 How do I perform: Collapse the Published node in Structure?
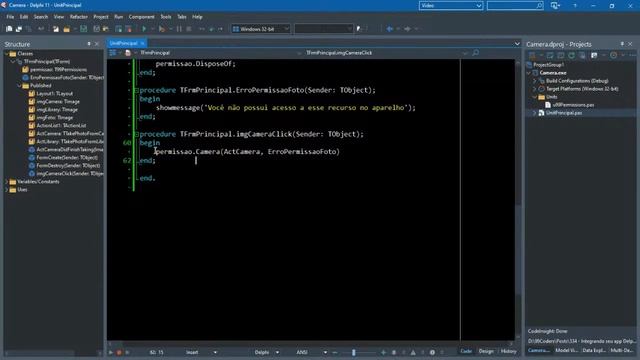[x=19, y=86]
